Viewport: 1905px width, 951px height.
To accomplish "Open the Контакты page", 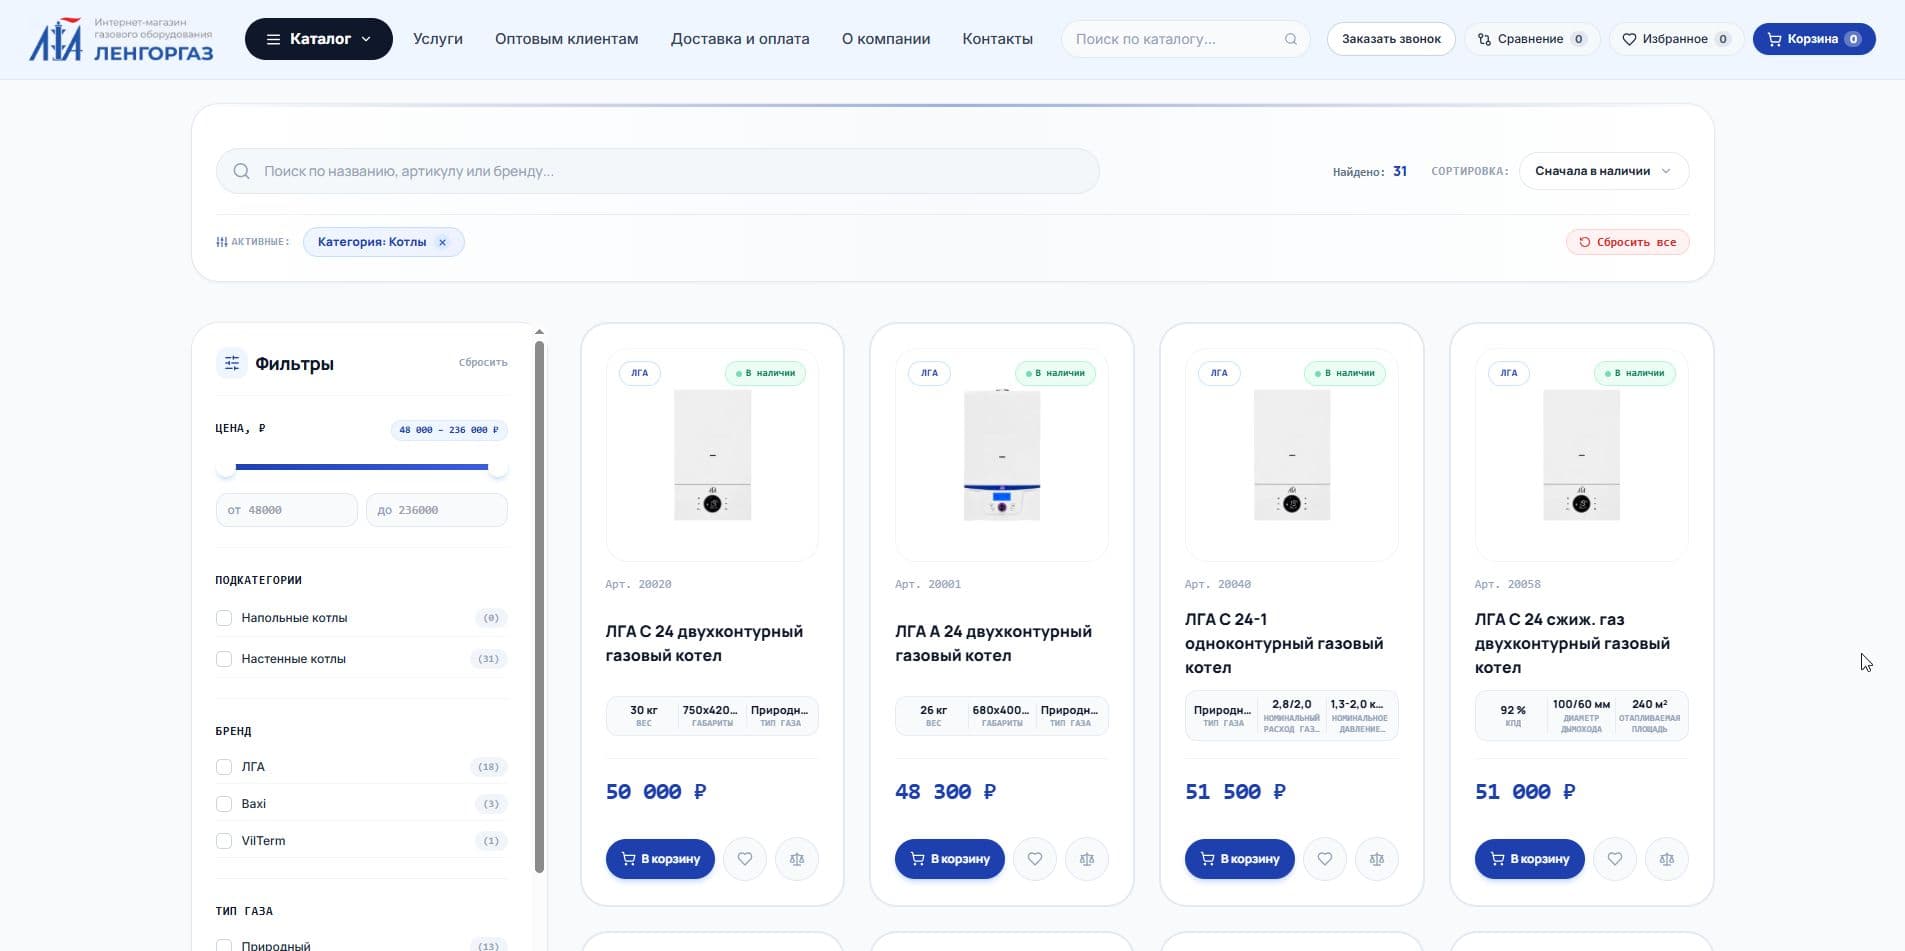I will [998, 39].
